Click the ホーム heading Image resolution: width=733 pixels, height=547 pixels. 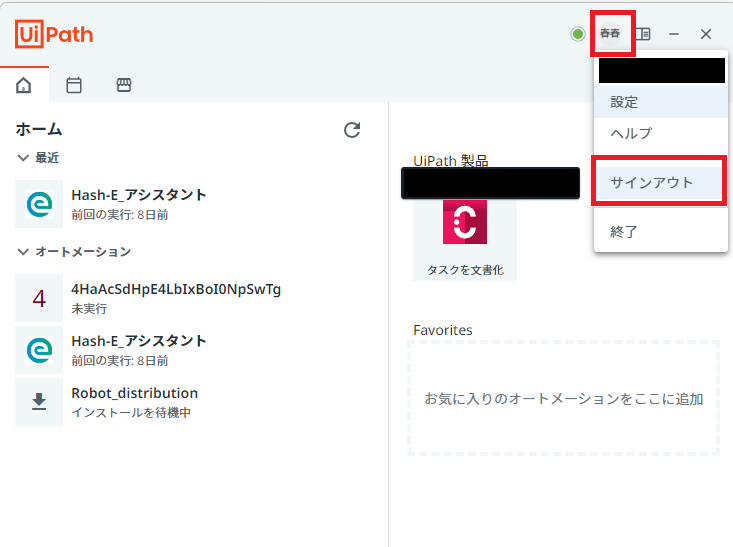point(39,130)
